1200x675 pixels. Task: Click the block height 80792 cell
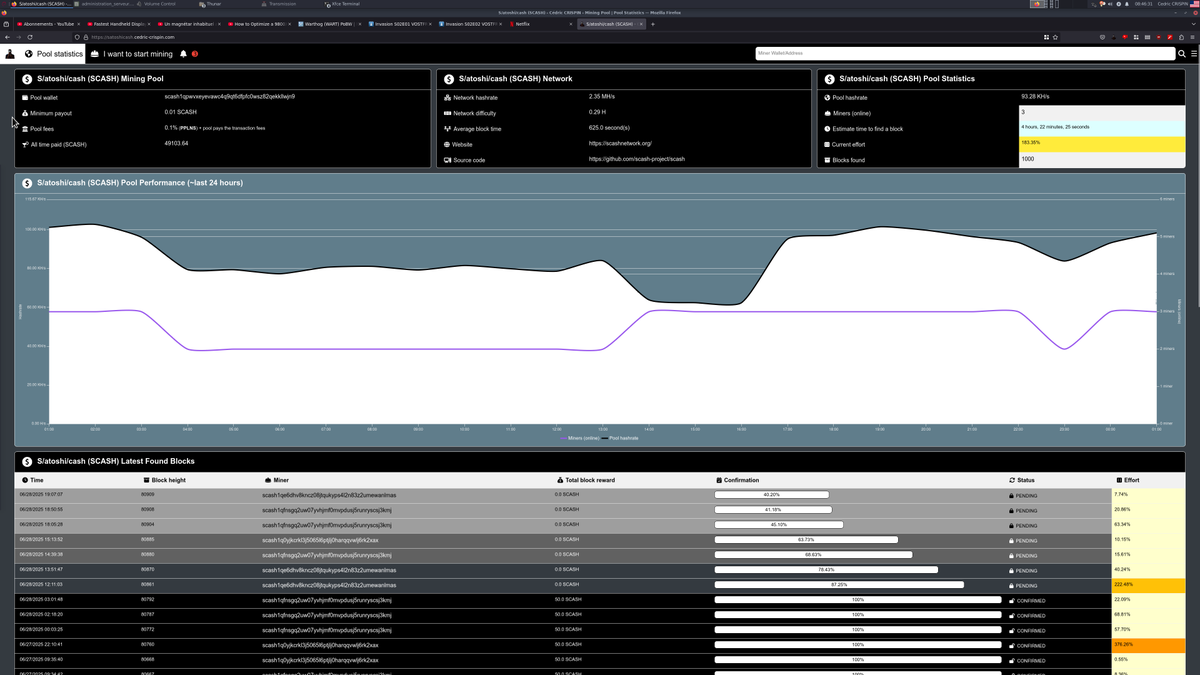(148, 600)
